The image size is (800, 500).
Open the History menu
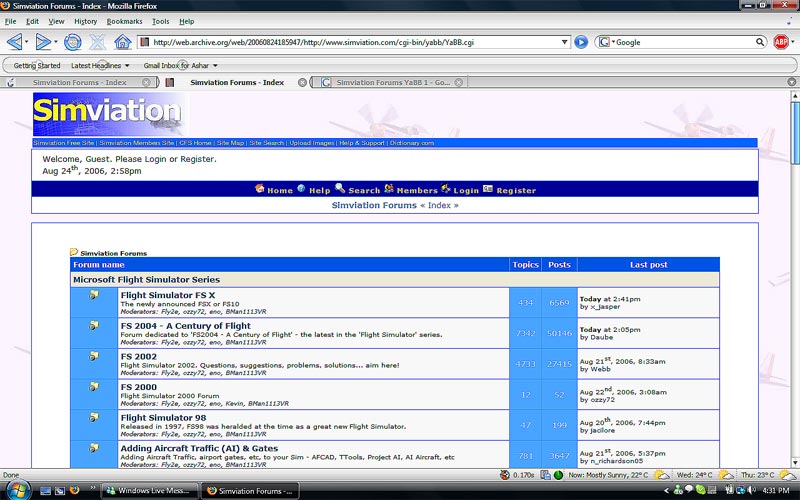85,21
